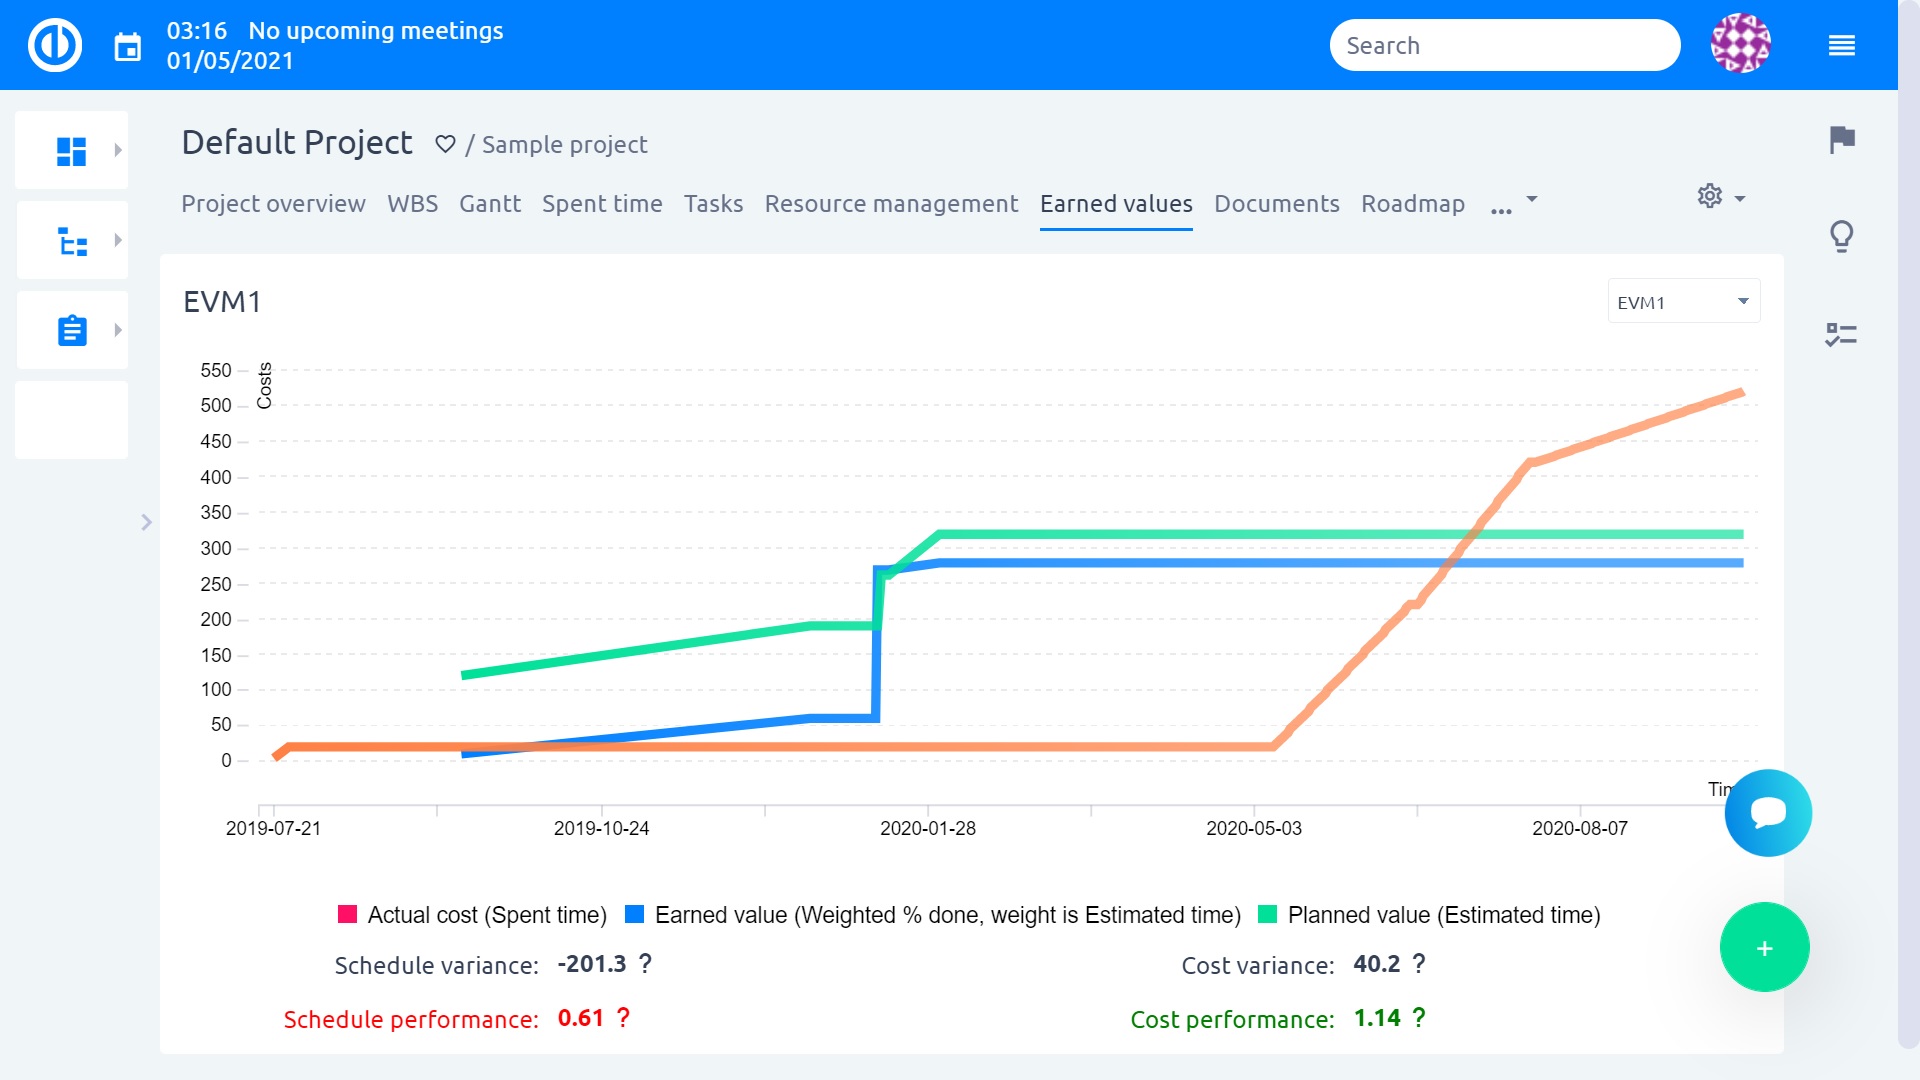
Task: Open the clipboard/tasks icon in the left sidebar
Action: [x=71, y=329]
